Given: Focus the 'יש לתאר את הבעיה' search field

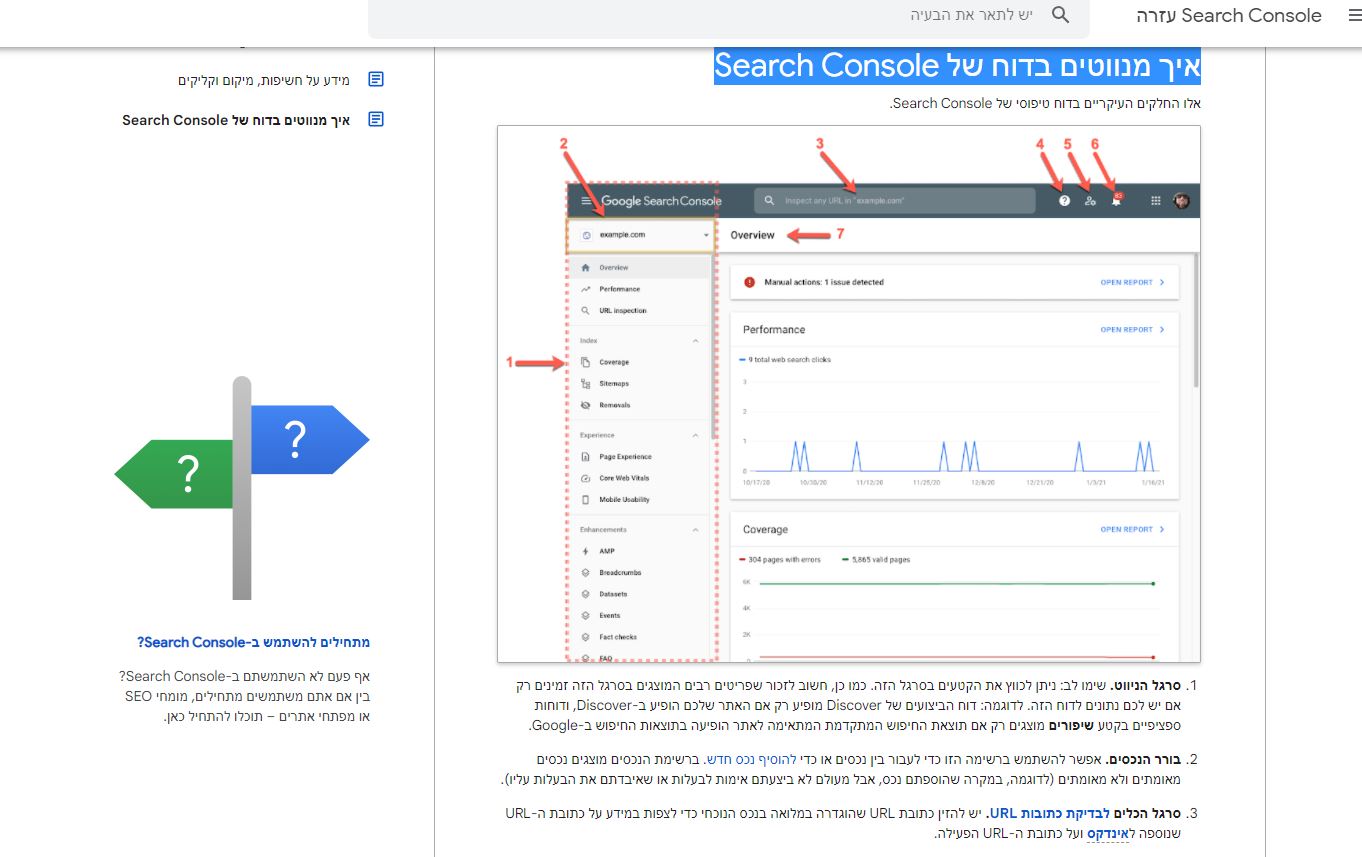Looking at the screenshot, I should [730, 15].
